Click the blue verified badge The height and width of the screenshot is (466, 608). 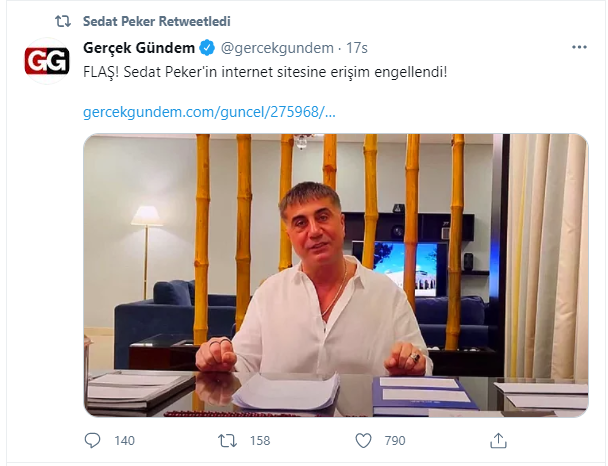tap(207, 48)
